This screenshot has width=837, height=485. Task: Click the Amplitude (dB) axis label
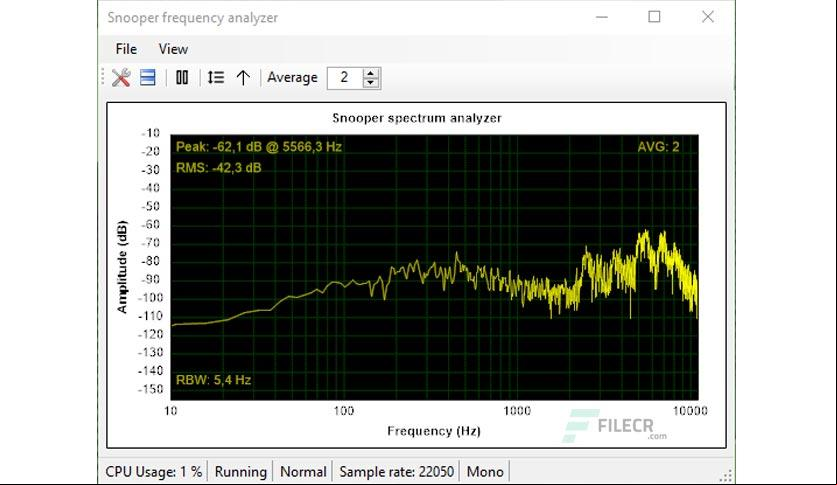pyautogui.click(x=122, y=267)
